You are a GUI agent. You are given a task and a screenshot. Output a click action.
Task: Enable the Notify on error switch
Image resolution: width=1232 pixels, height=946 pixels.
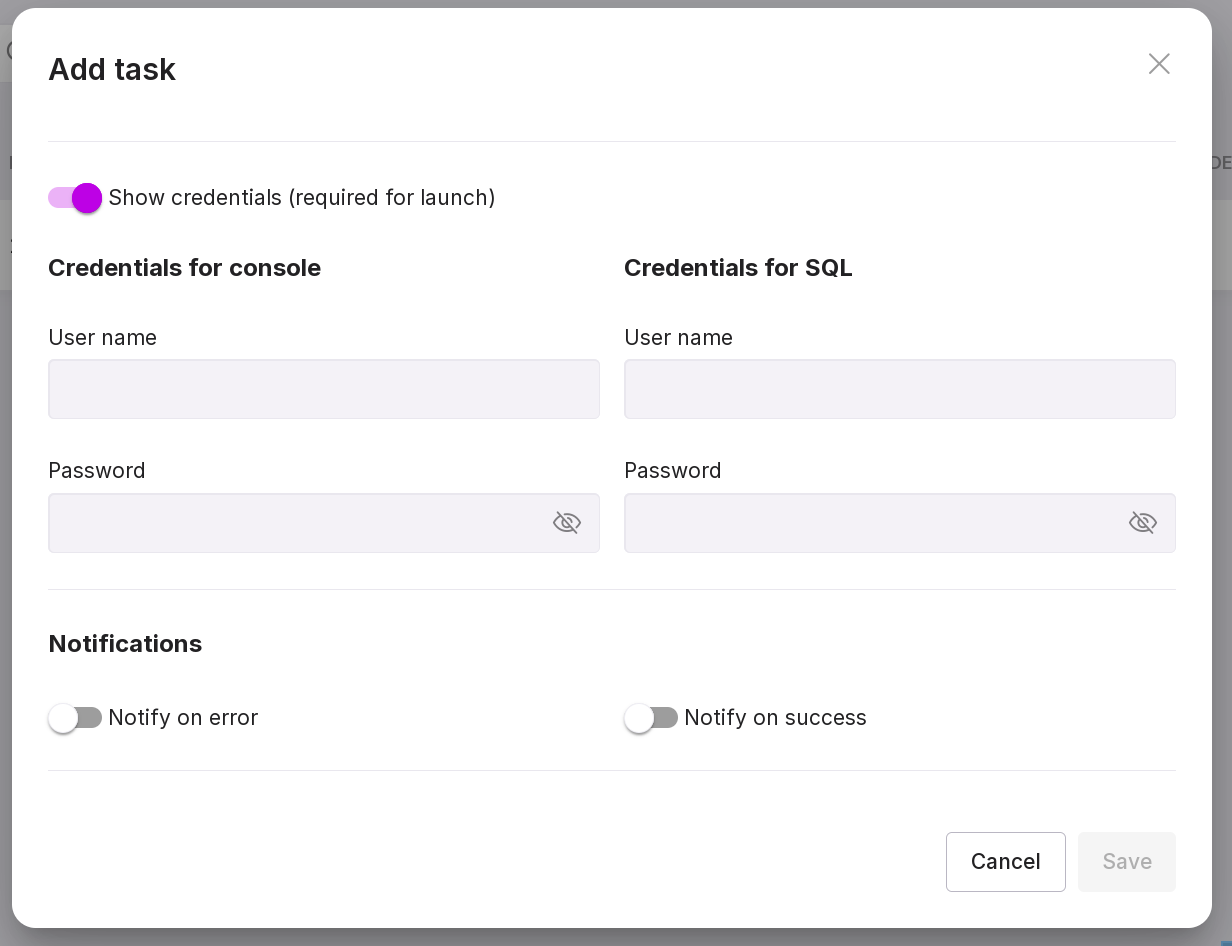[x=75, y=718]
